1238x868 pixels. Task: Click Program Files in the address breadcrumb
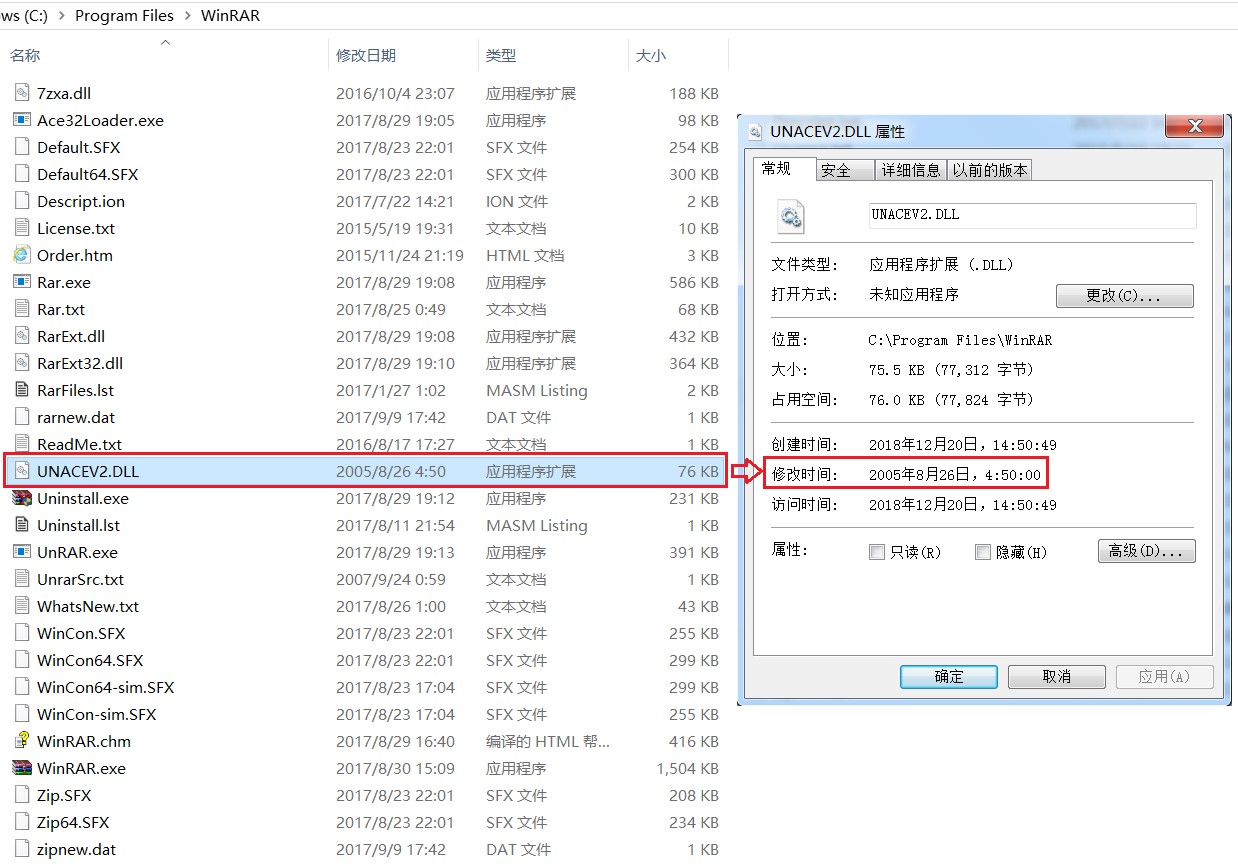point(124,16)
